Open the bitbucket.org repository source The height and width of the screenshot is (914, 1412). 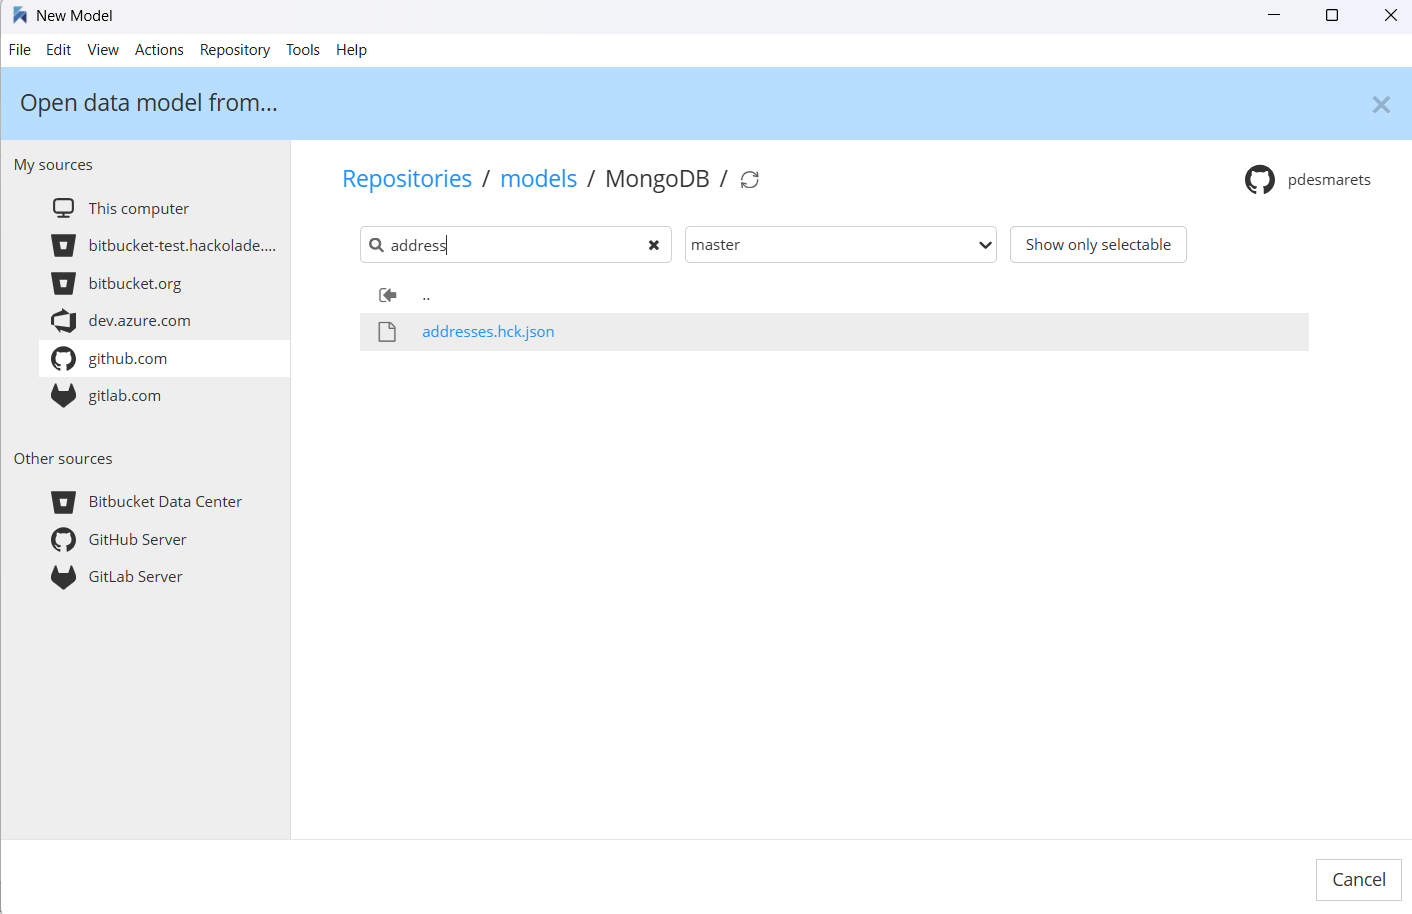[134, 283]
